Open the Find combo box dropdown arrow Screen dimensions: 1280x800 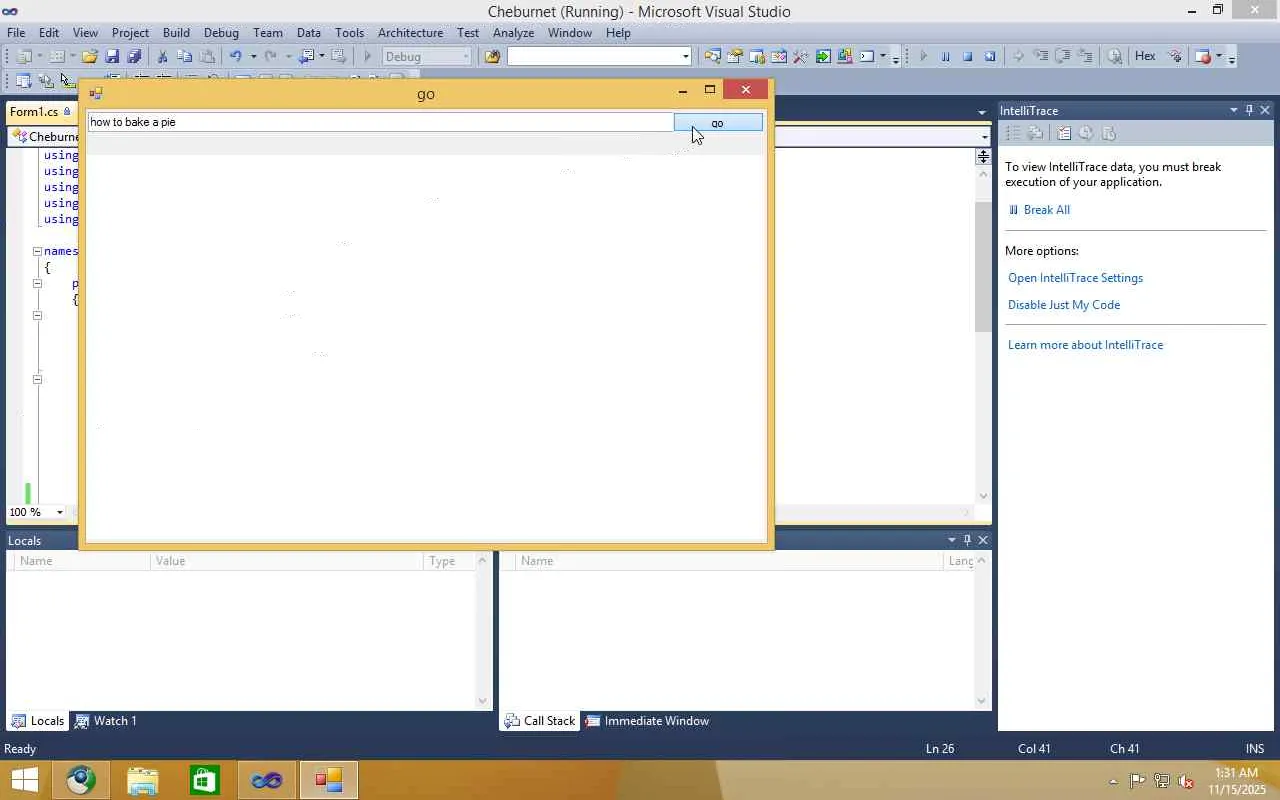[685, 57]
